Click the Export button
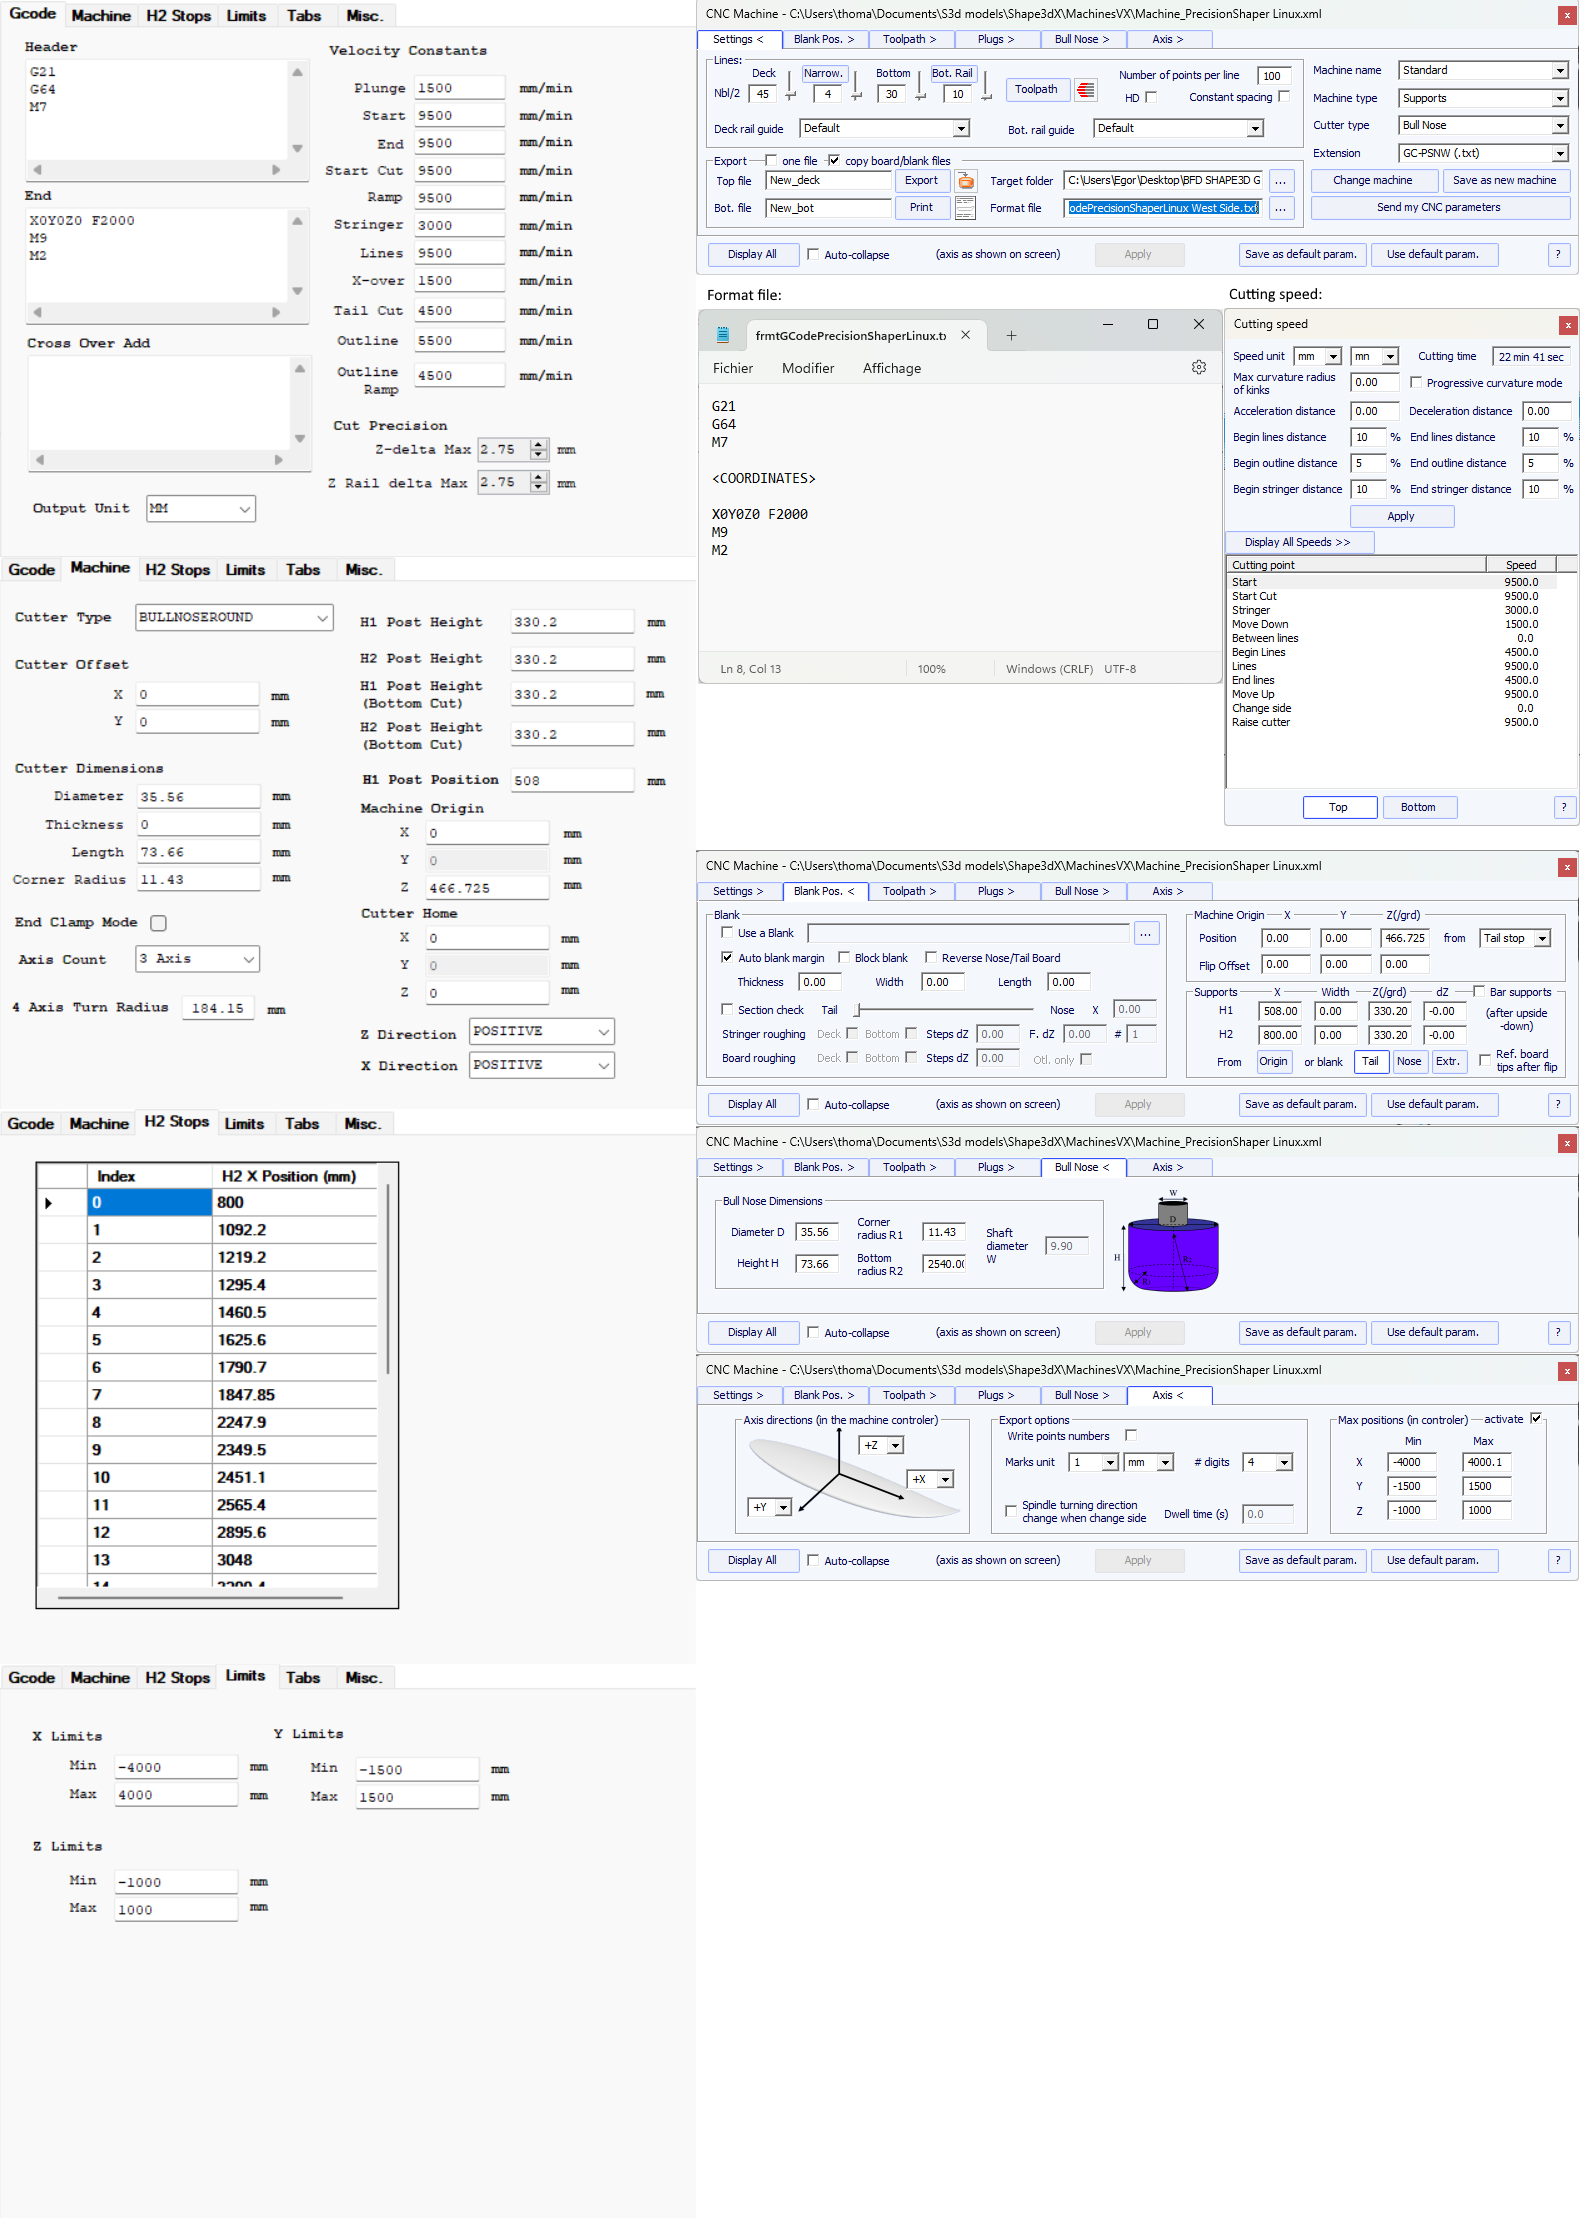The width and height of the screenshot is (1580, 2218). (x=921, y=181)
